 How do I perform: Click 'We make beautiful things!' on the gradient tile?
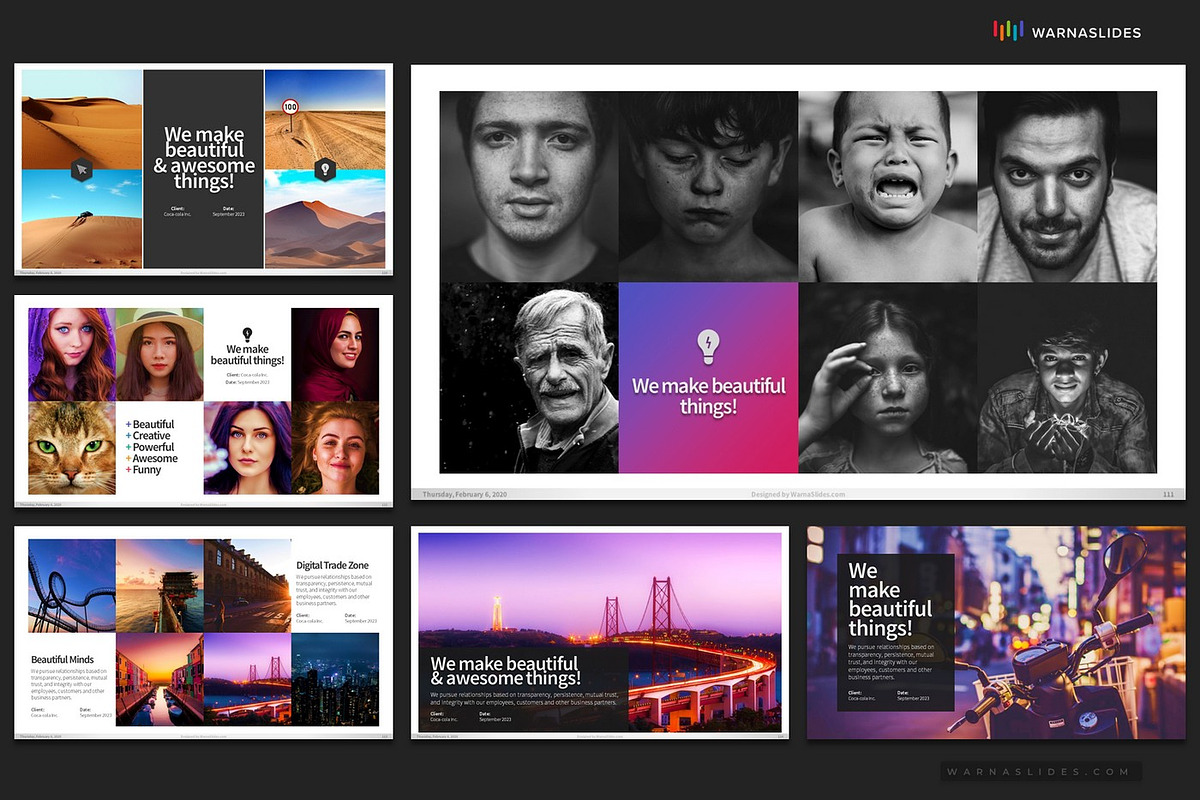(708, 396)
